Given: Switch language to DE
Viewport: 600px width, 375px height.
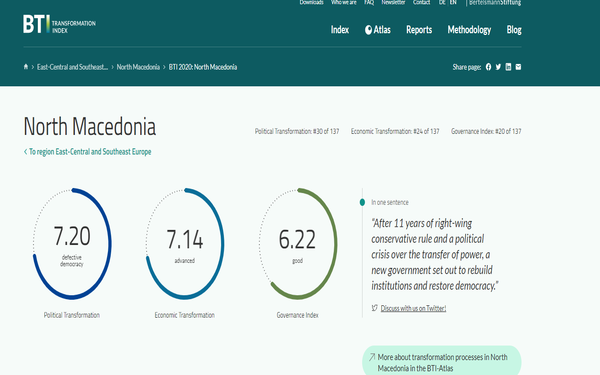Looking at the screenshot, I should point(442,2).
